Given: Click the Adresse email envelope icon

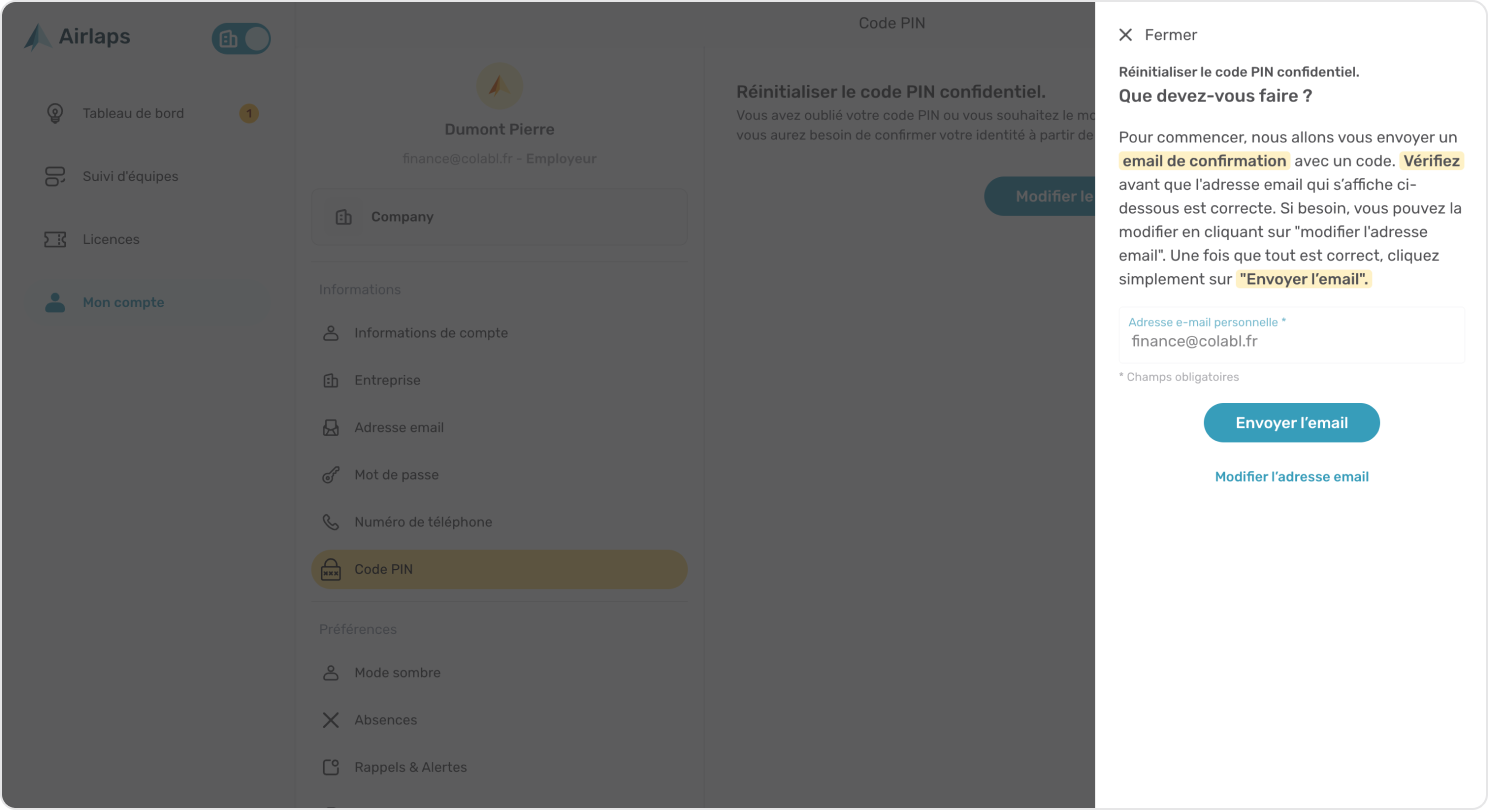Looking at the screenshot, I should [331, 427].
